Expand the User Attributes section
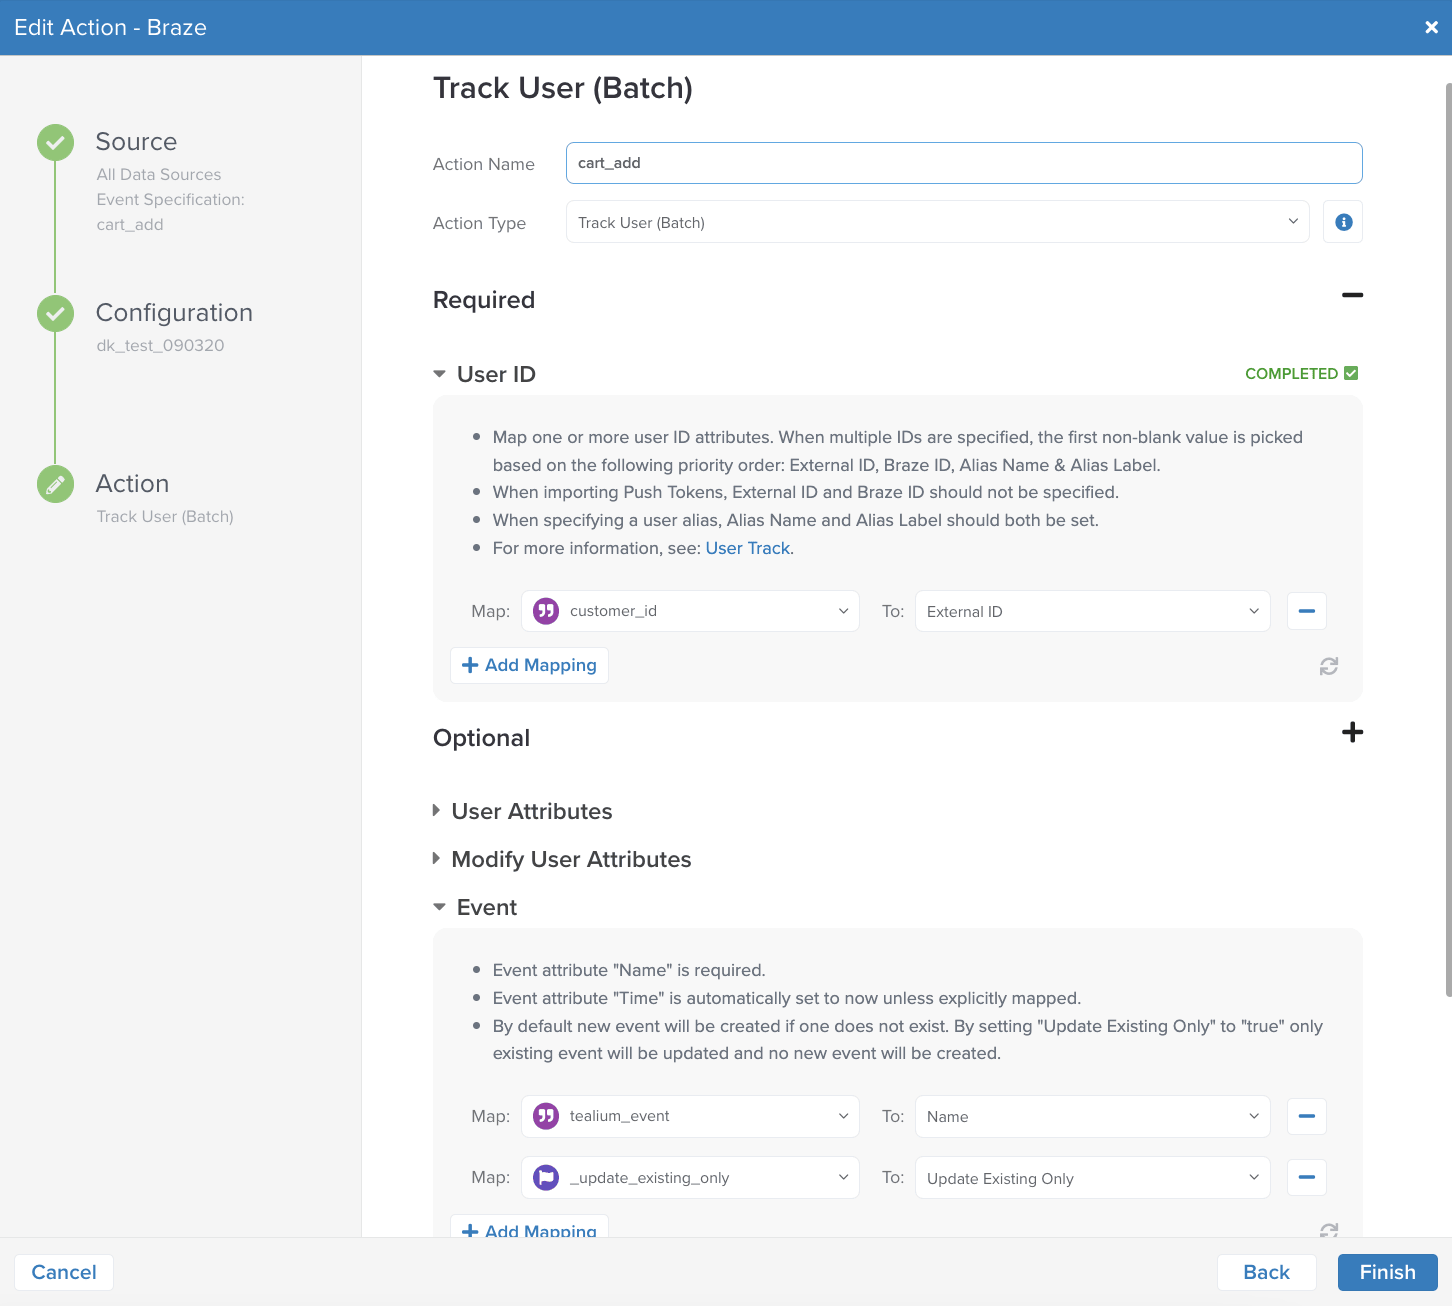Image resolution: width=1452 pixels, height=1306 pixels. click(531, 811)
